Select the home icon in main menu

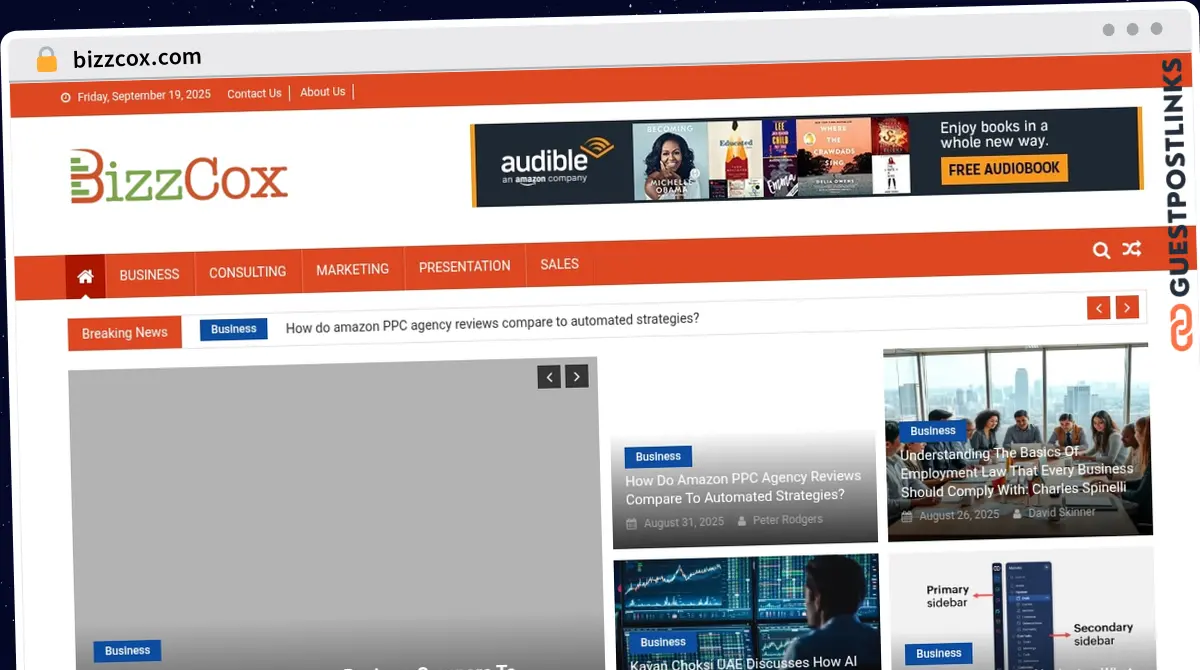(x=85, y=276)
